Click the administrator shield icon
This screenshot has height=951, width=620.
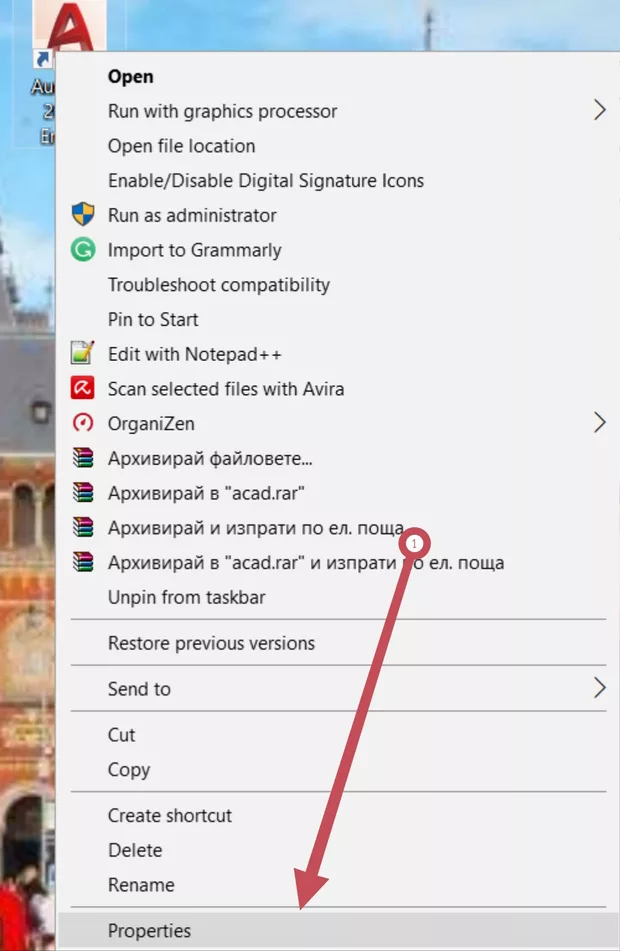tap(83, 215)
